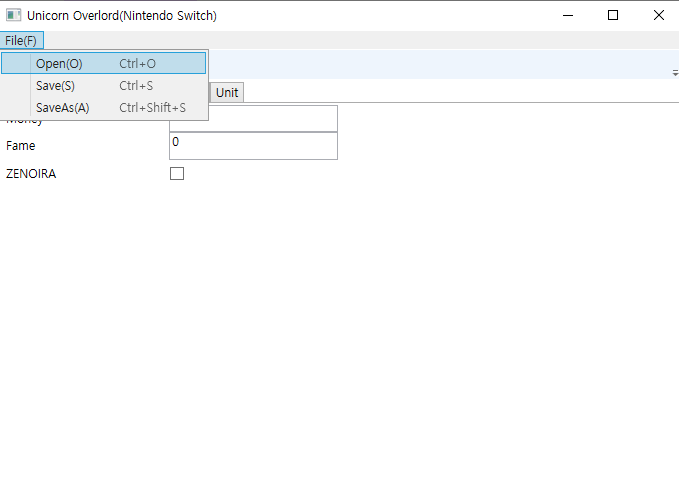Select SaveAs(A) menu entry
This screenshot has width=679, height=486.
[x=103, y=107]
